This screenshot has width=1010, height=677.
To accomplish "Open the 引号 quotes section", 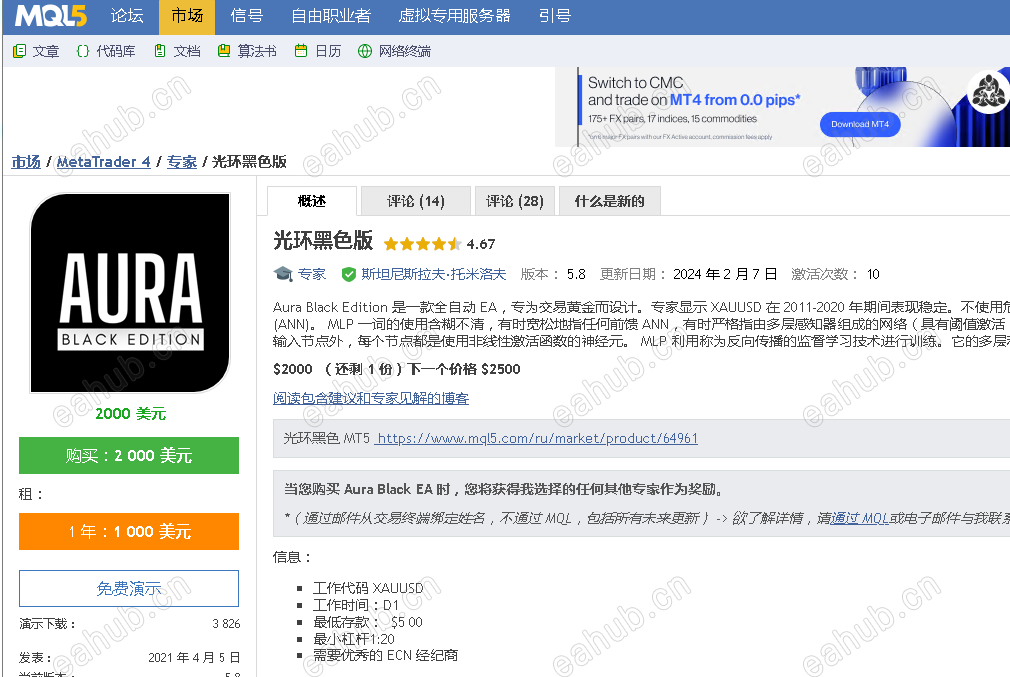I will pyautogui.click(x=555, y=15).
